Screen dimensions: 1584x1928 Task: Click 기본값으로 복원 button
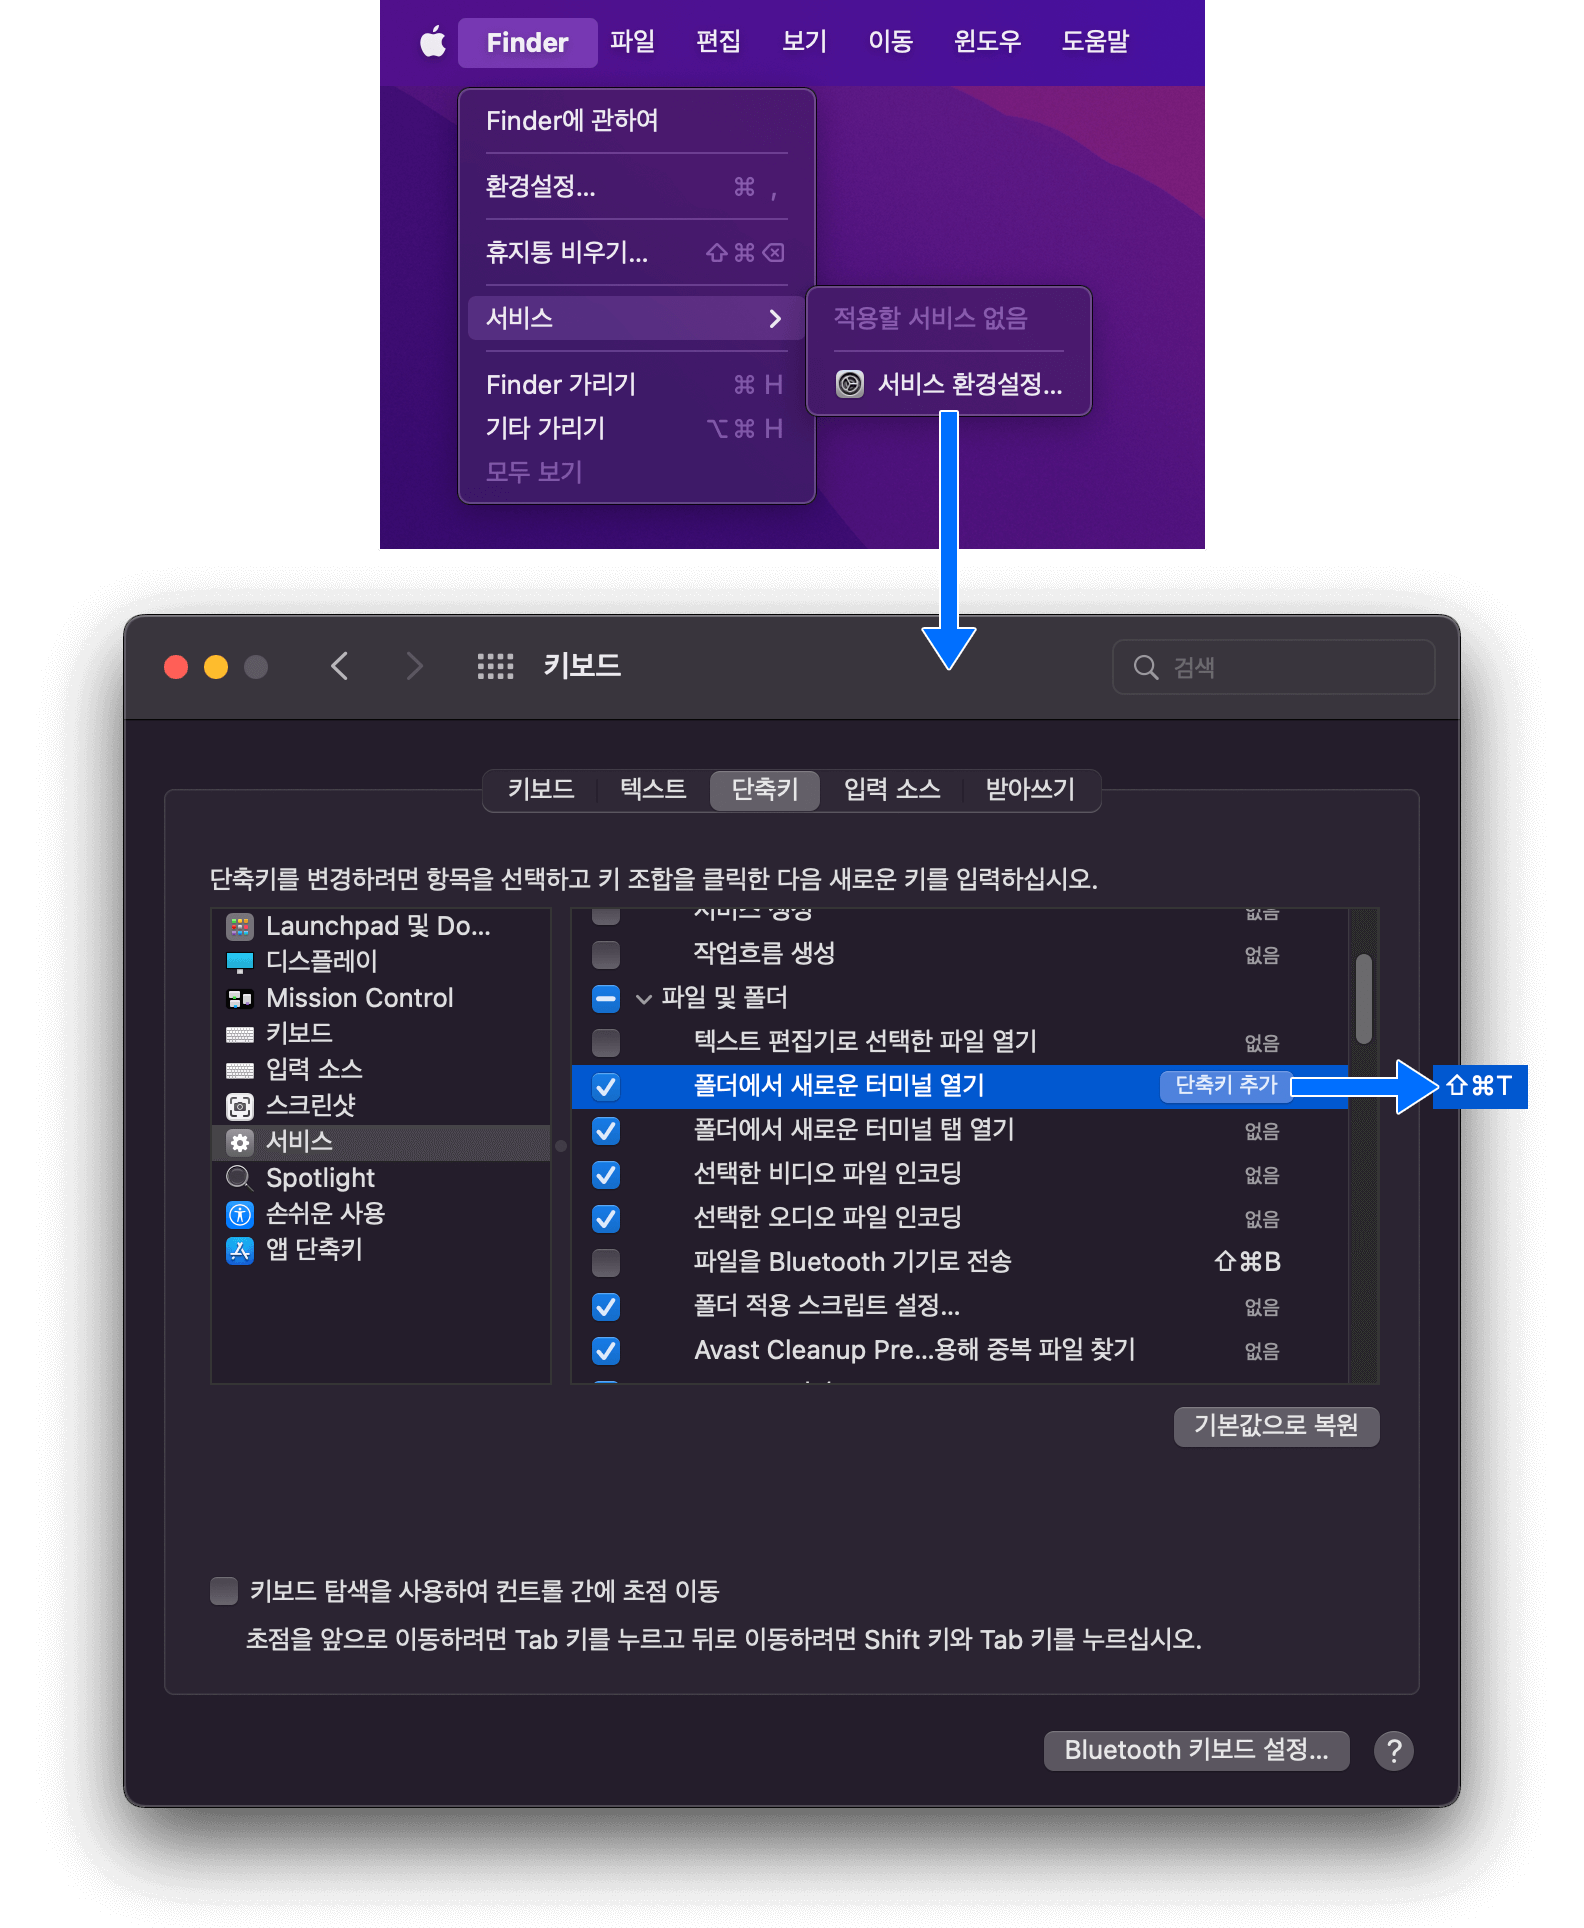1276,1426
